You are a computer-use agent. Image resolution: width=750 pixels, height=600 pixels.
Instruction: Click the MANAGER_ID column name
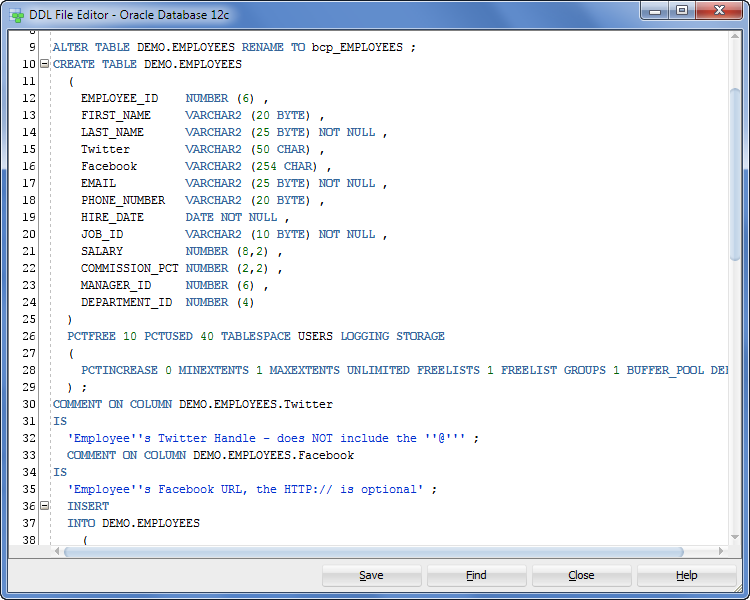116,285
